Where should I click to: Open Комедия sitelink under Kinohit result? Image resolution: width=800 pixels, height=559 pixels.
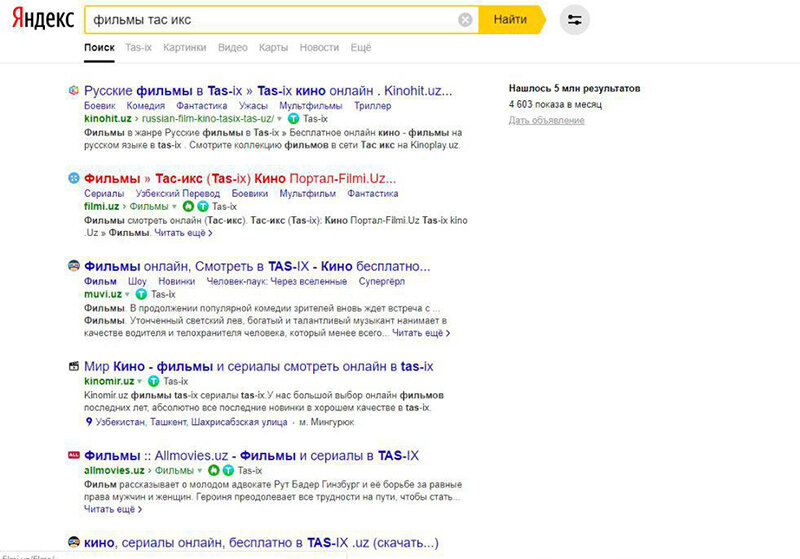point(145,106)
